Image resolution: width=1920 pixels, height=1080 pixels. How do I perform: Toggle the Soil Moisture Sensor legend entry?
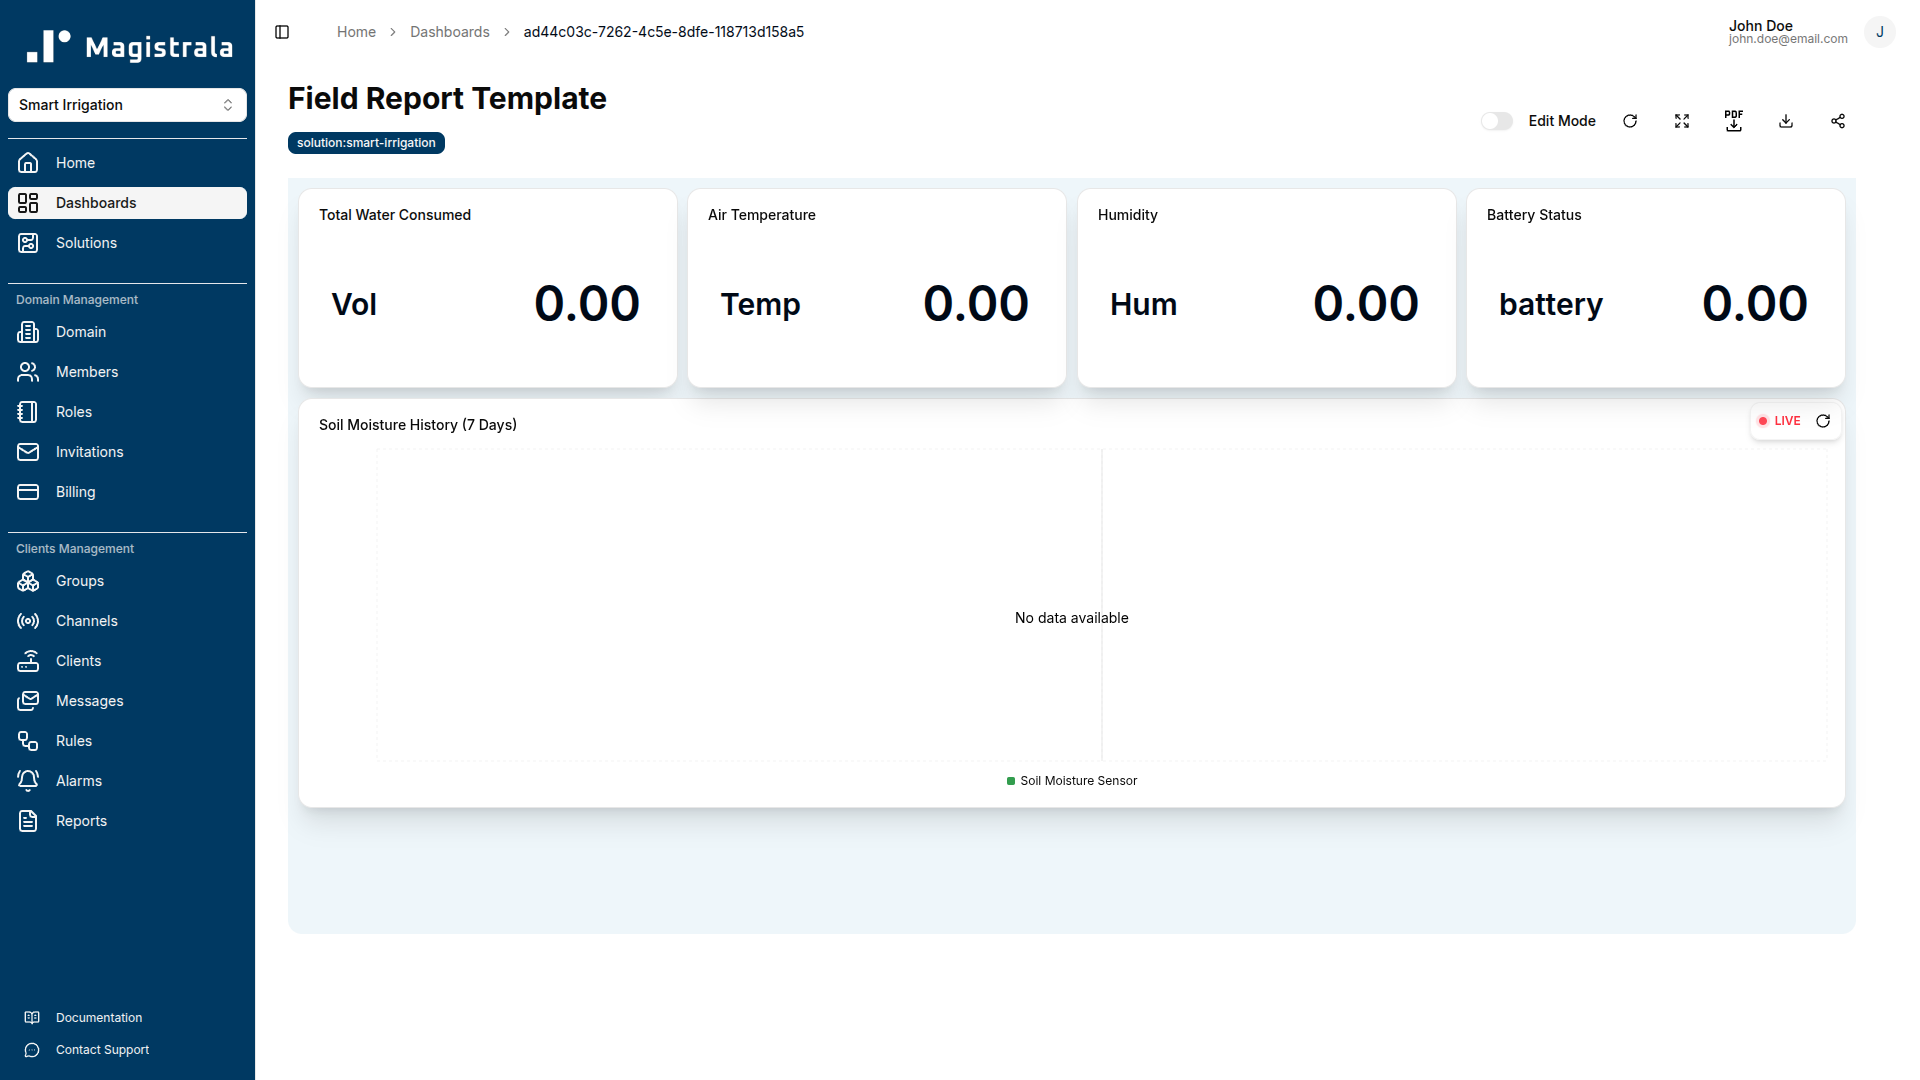click(1071, 781)
